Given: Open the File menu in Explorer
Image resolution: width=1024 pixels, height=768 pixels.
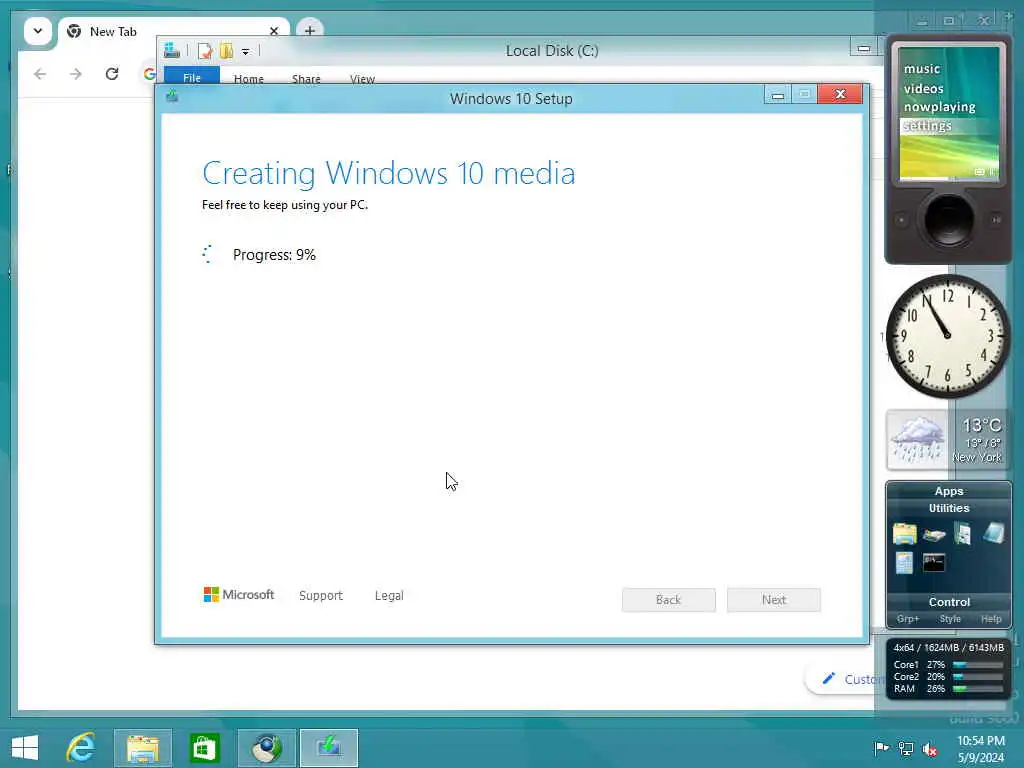Looking at the screenshot, I should [x=192, y=77].
